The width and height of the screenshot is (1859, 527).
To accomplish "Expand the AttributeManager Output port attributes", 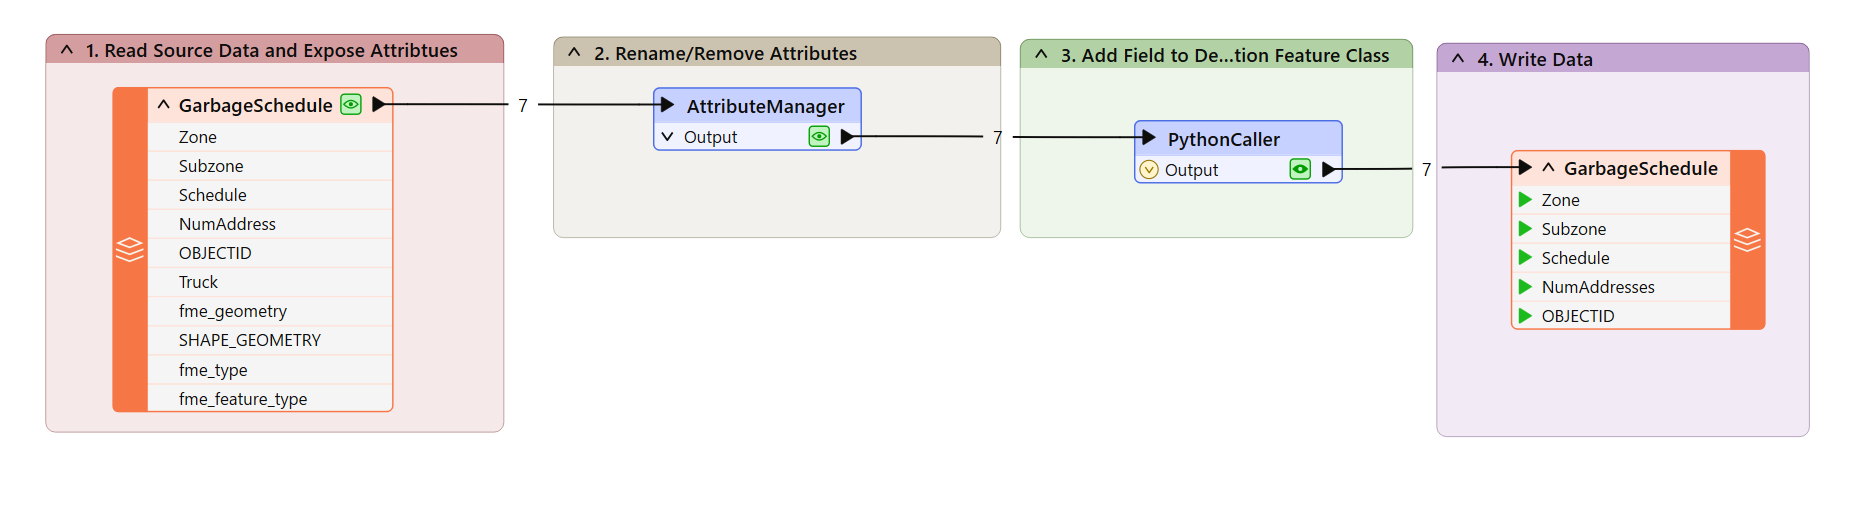I will (667, 137).
